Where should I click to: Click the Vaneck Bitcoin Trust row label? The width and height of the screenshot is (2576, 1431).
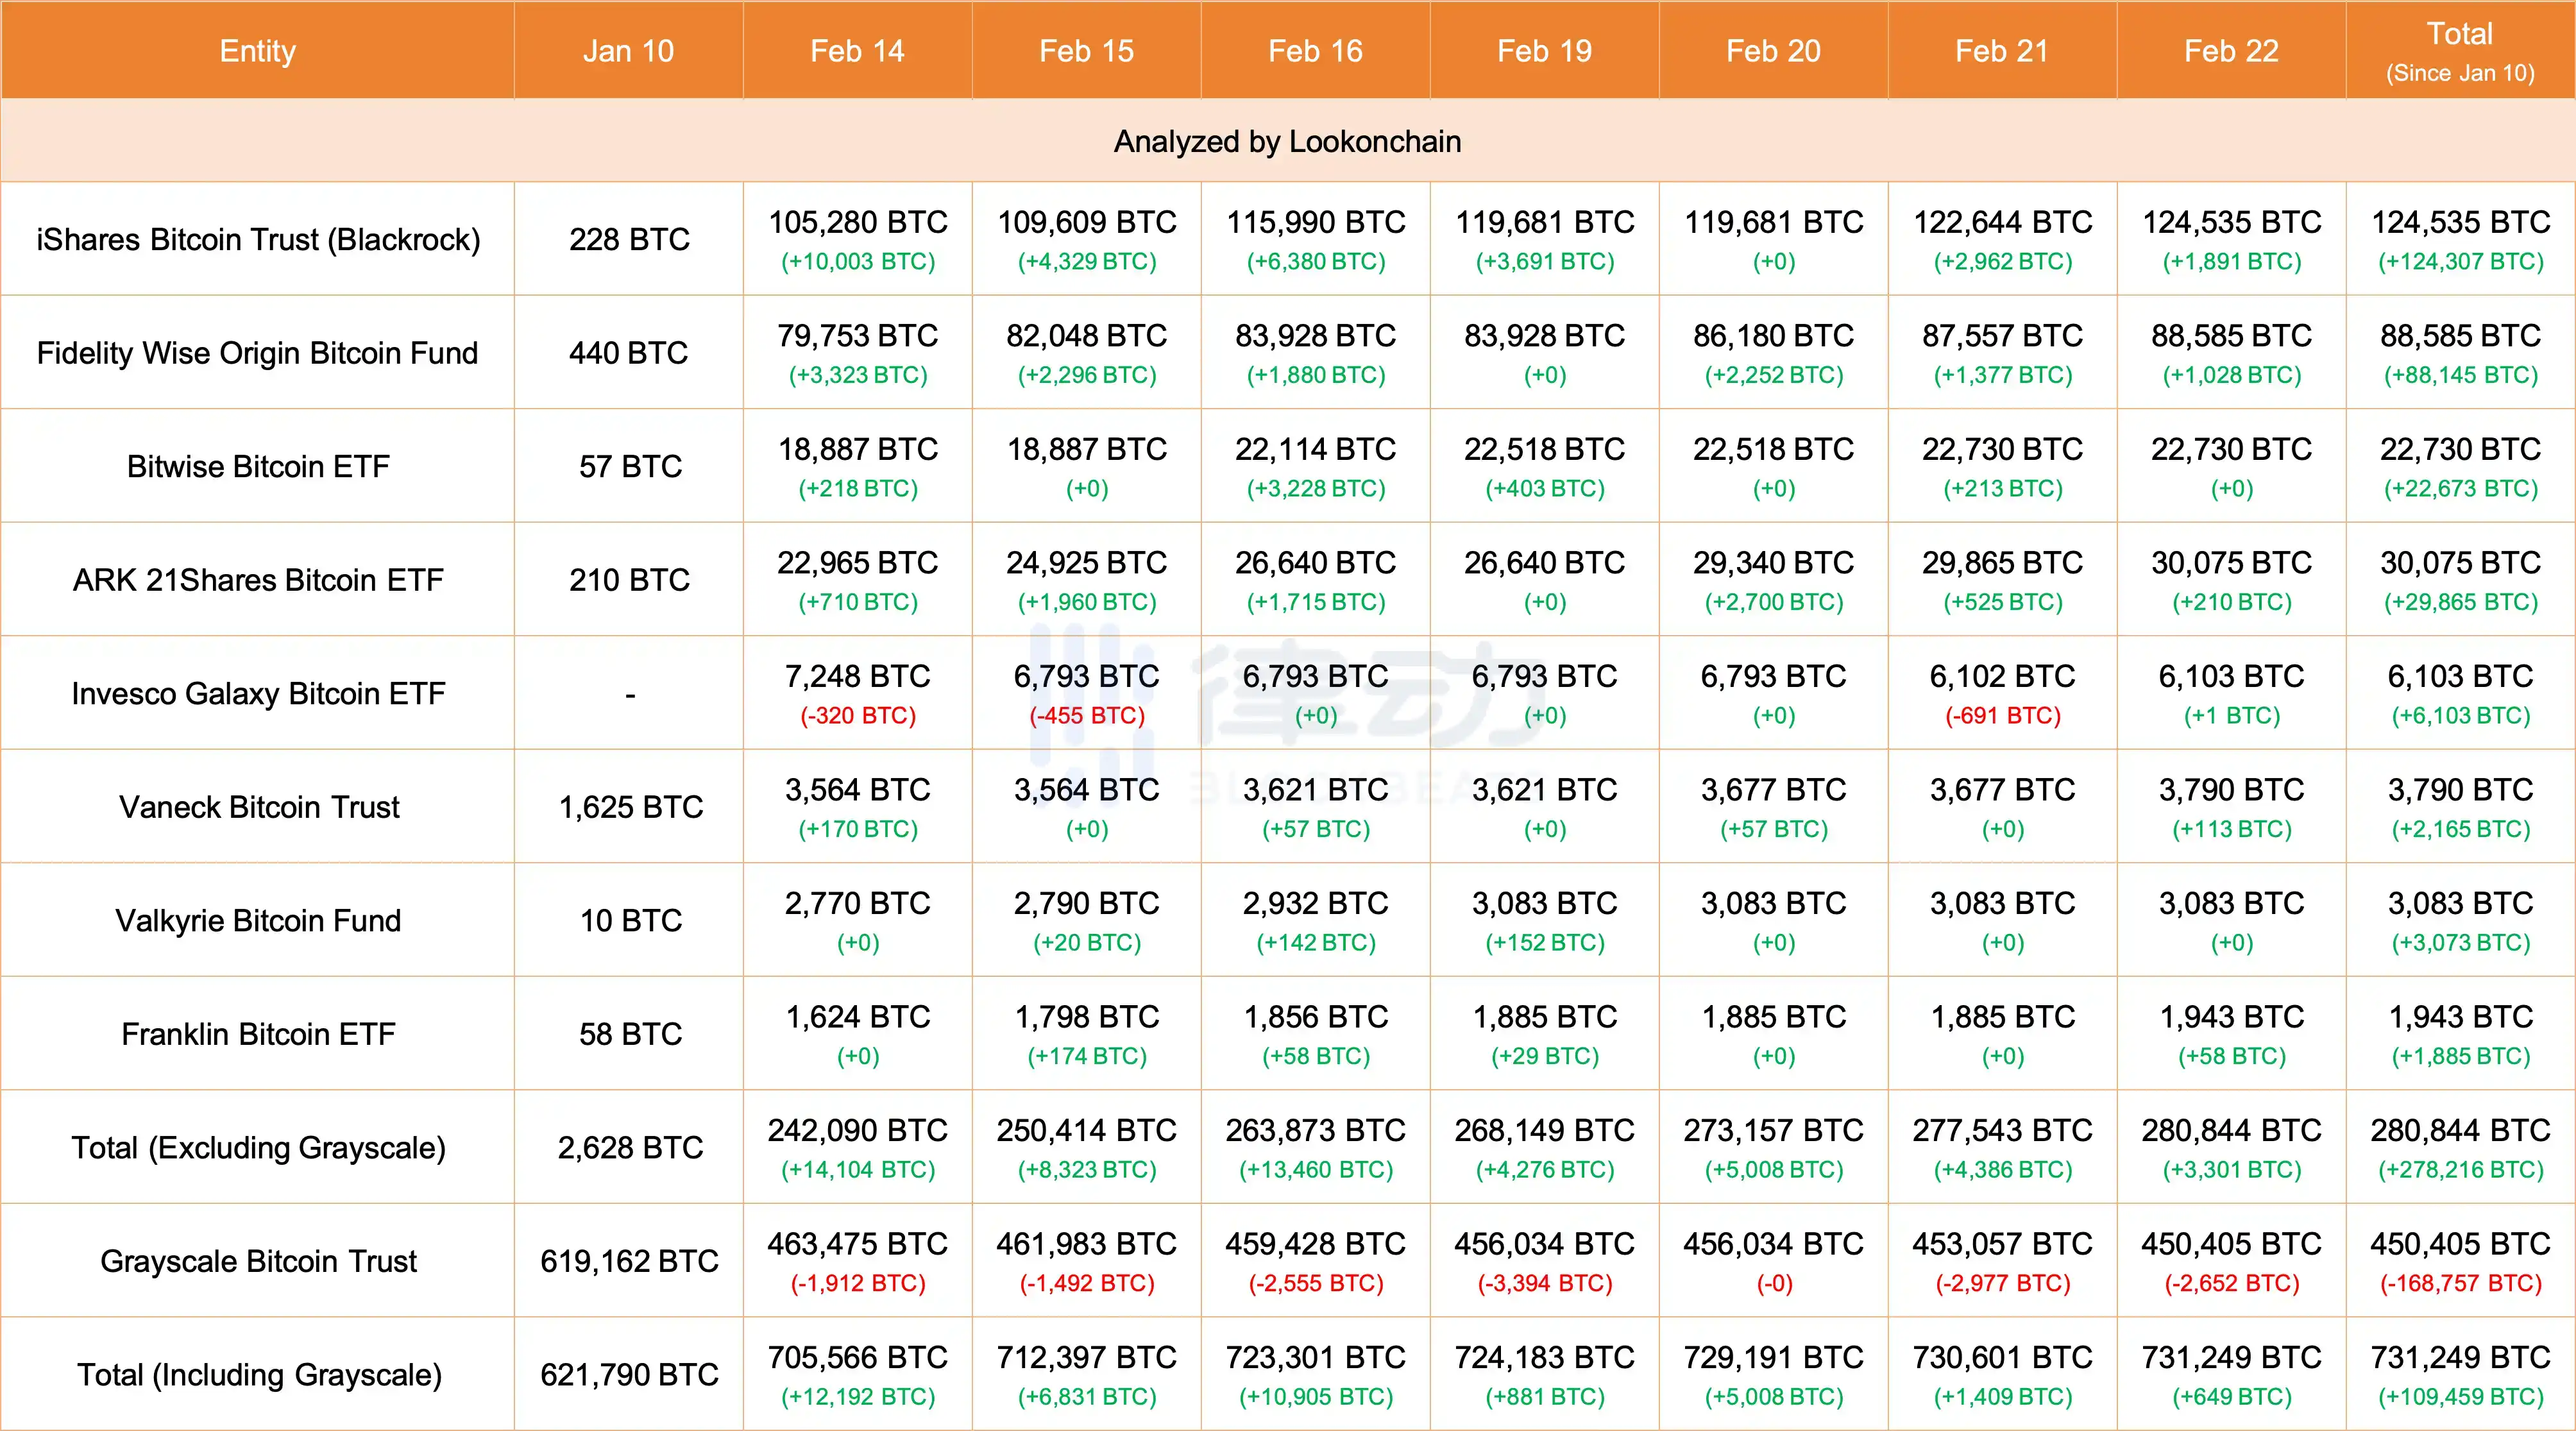tap(259, 807)
